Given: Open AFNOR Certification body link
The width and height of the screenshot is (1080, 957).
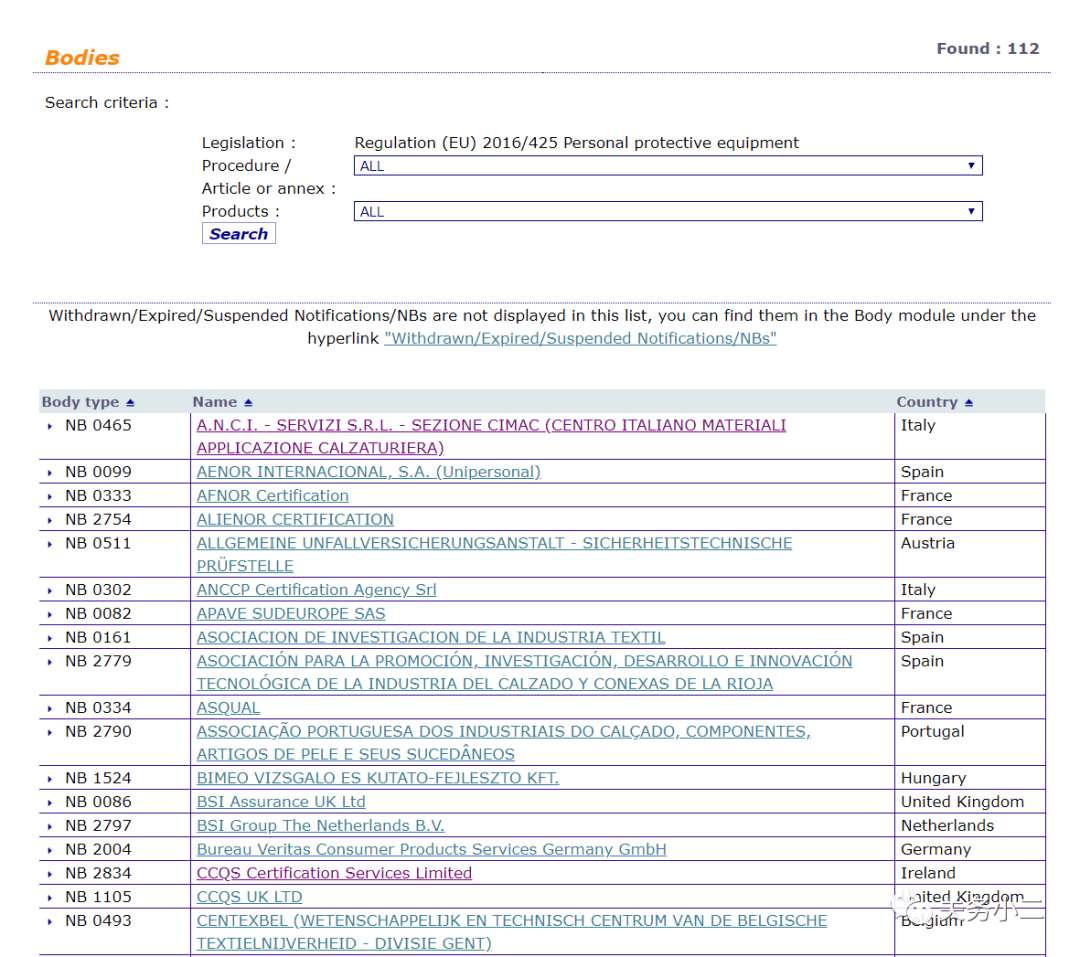Looking at the screenshot, I should [273, 496].
